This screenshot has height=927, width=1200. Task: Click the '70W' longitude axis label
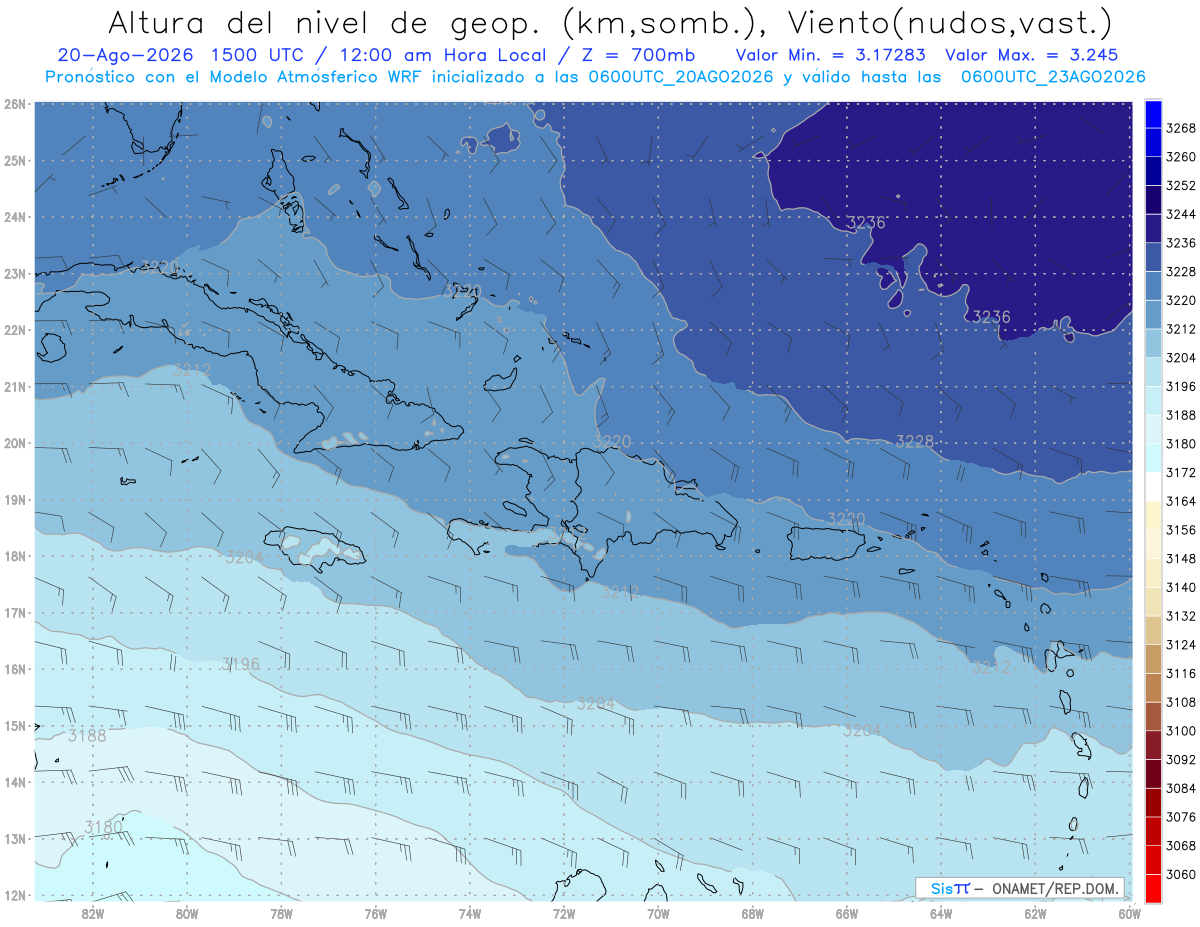click(658, 912)
